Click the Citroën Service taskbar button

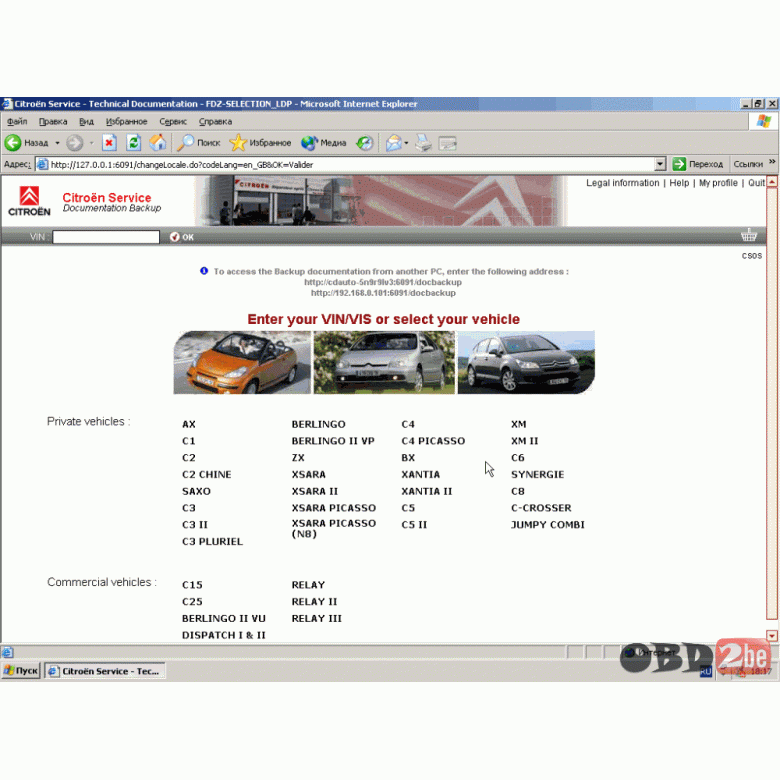[105, 671]
